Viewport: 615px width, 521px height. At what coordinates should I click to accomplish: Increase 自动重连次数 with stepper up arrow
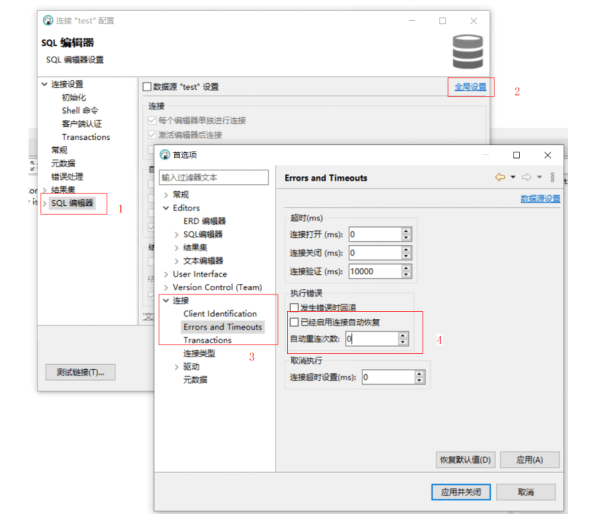(x=403, y=335)
